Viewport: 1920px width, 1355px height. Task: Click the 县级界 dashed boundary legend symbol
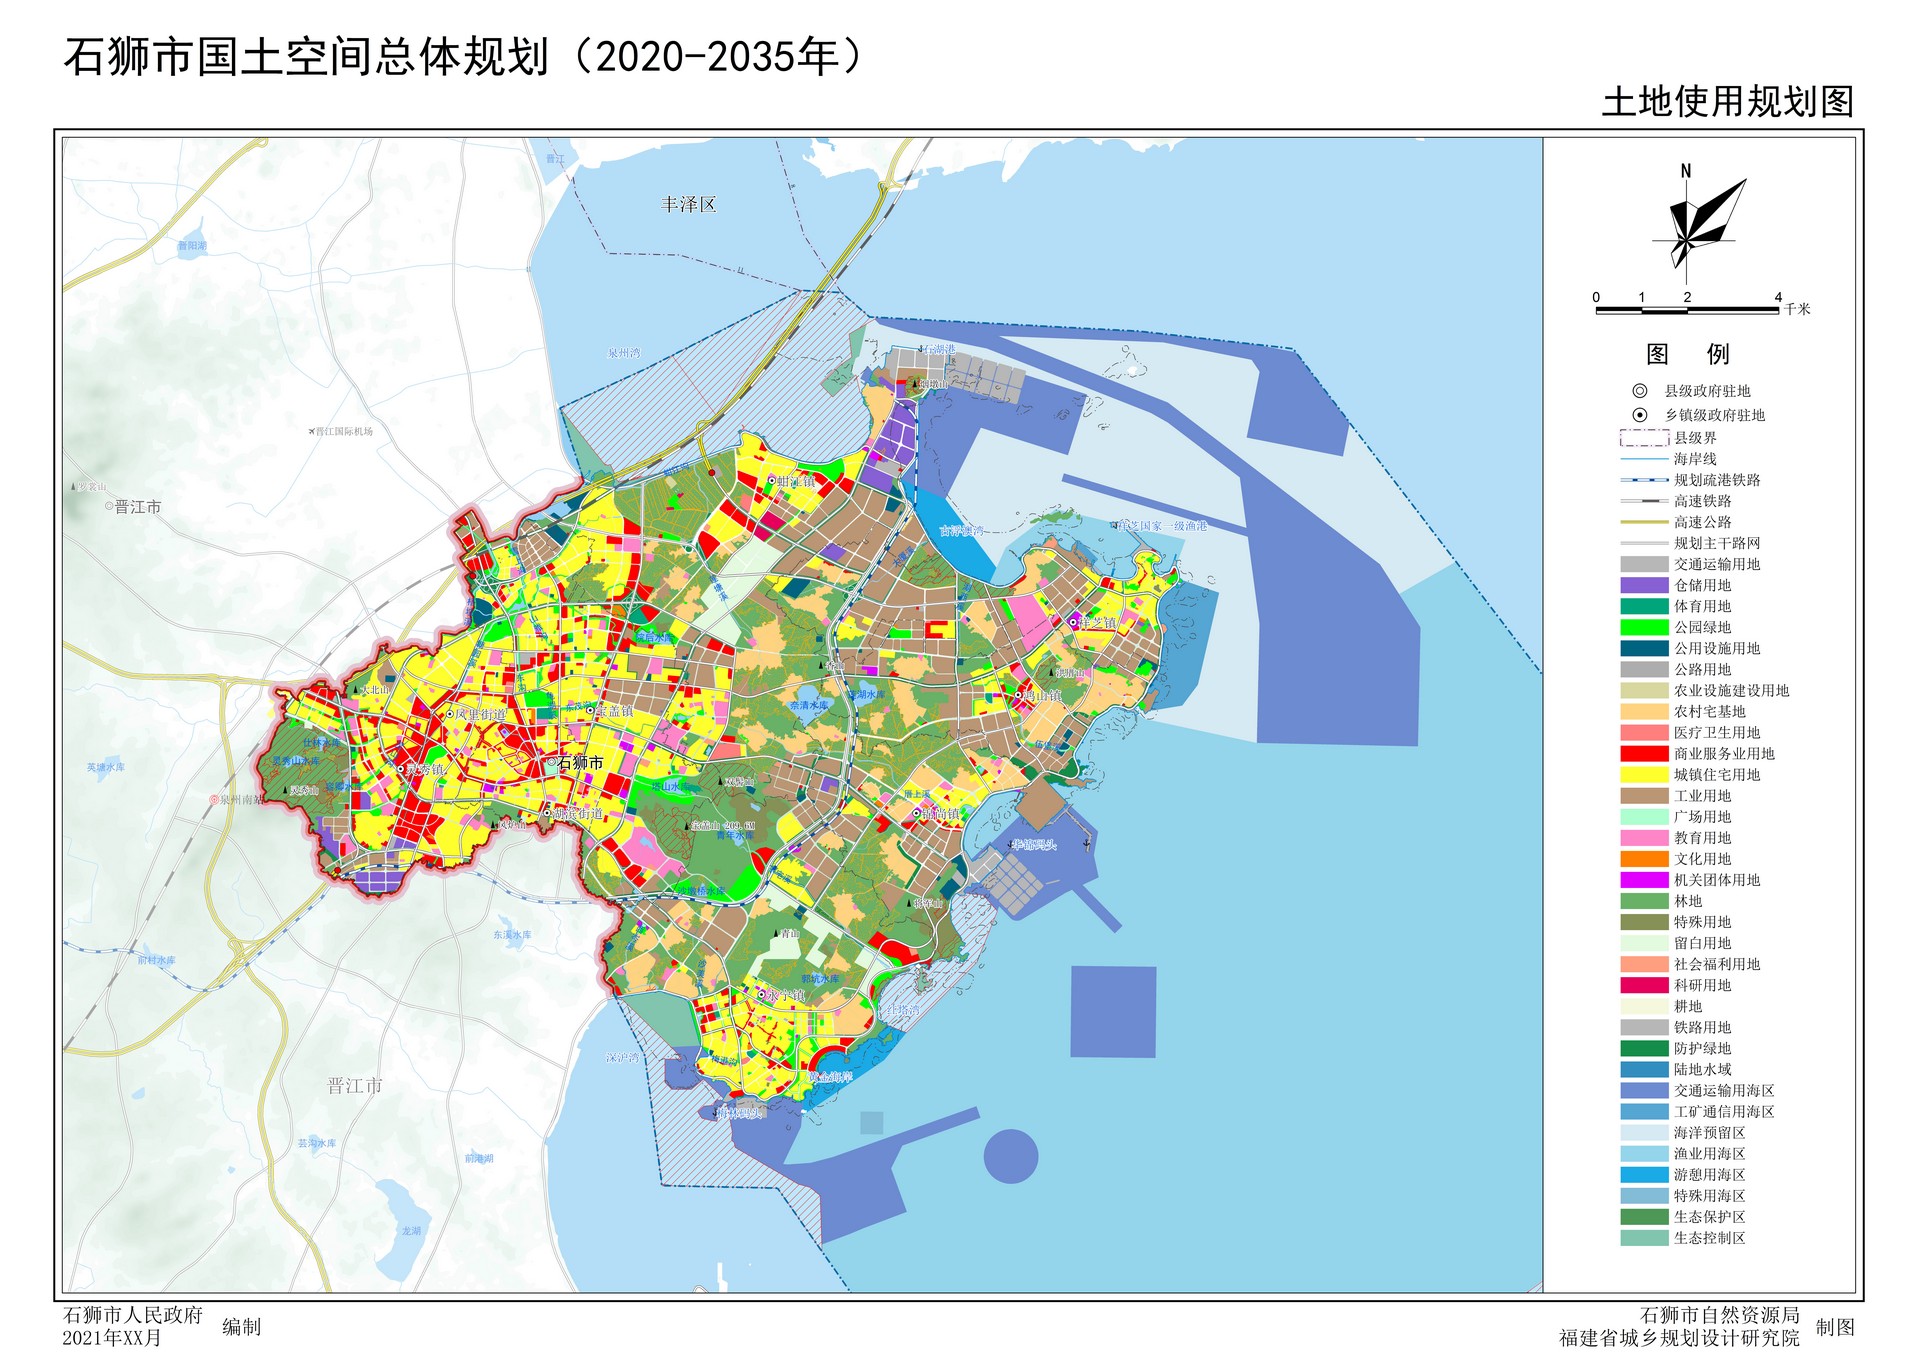coord(1644,438)
